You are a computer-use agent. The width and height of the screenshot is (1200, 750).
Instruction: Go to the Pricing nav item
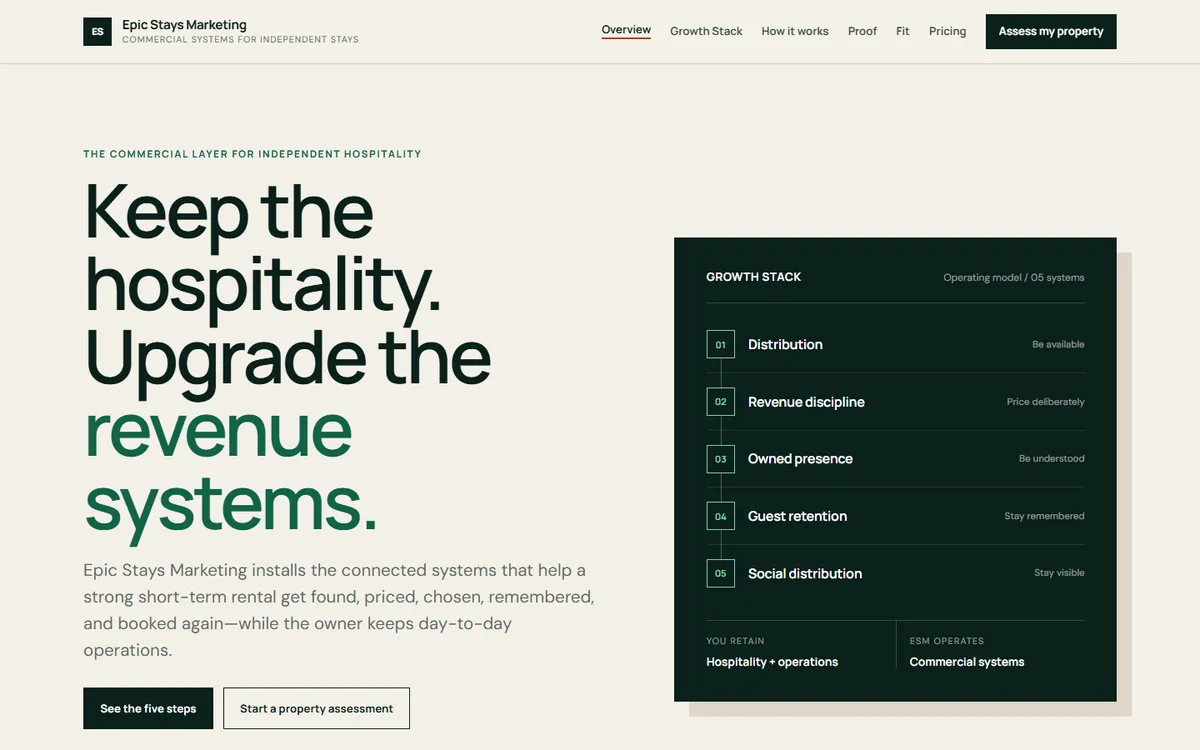click(x=947, y=31)
